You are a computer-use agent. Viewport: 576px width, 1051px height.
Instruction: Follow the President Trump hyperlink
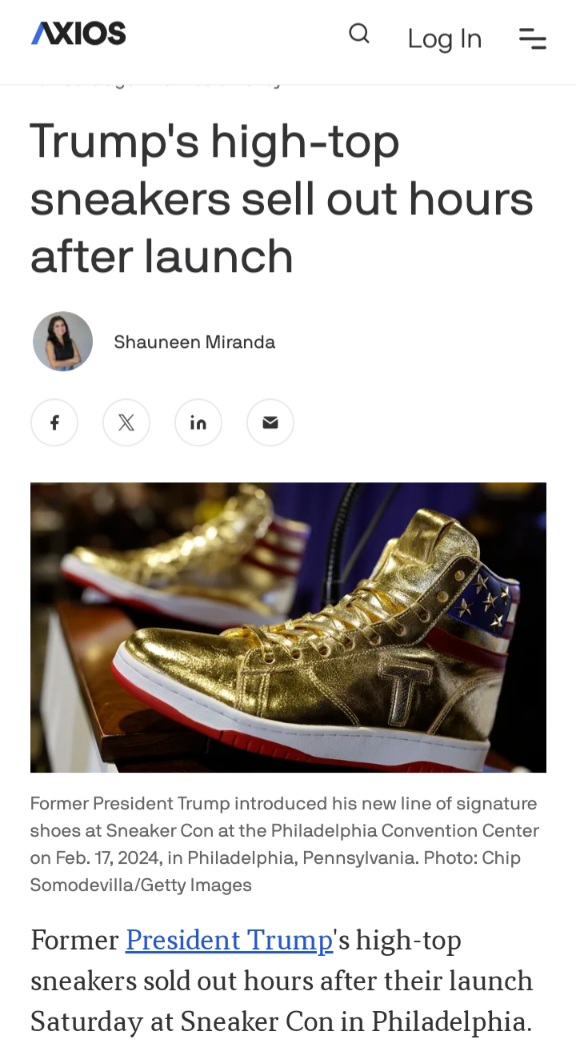tap(229, 940)
